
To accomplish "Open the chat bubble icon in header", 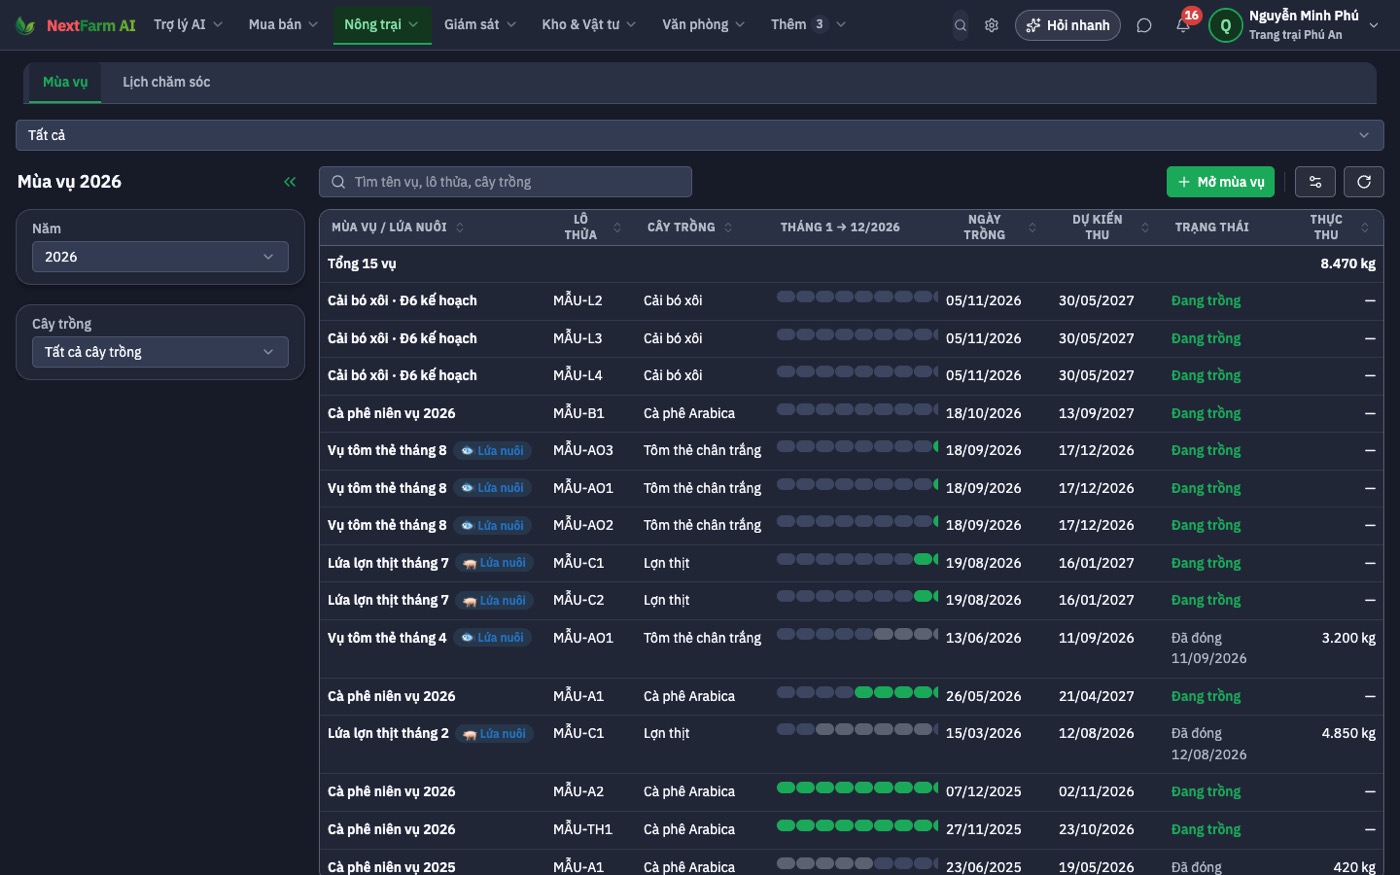I will coord(1144,25).
